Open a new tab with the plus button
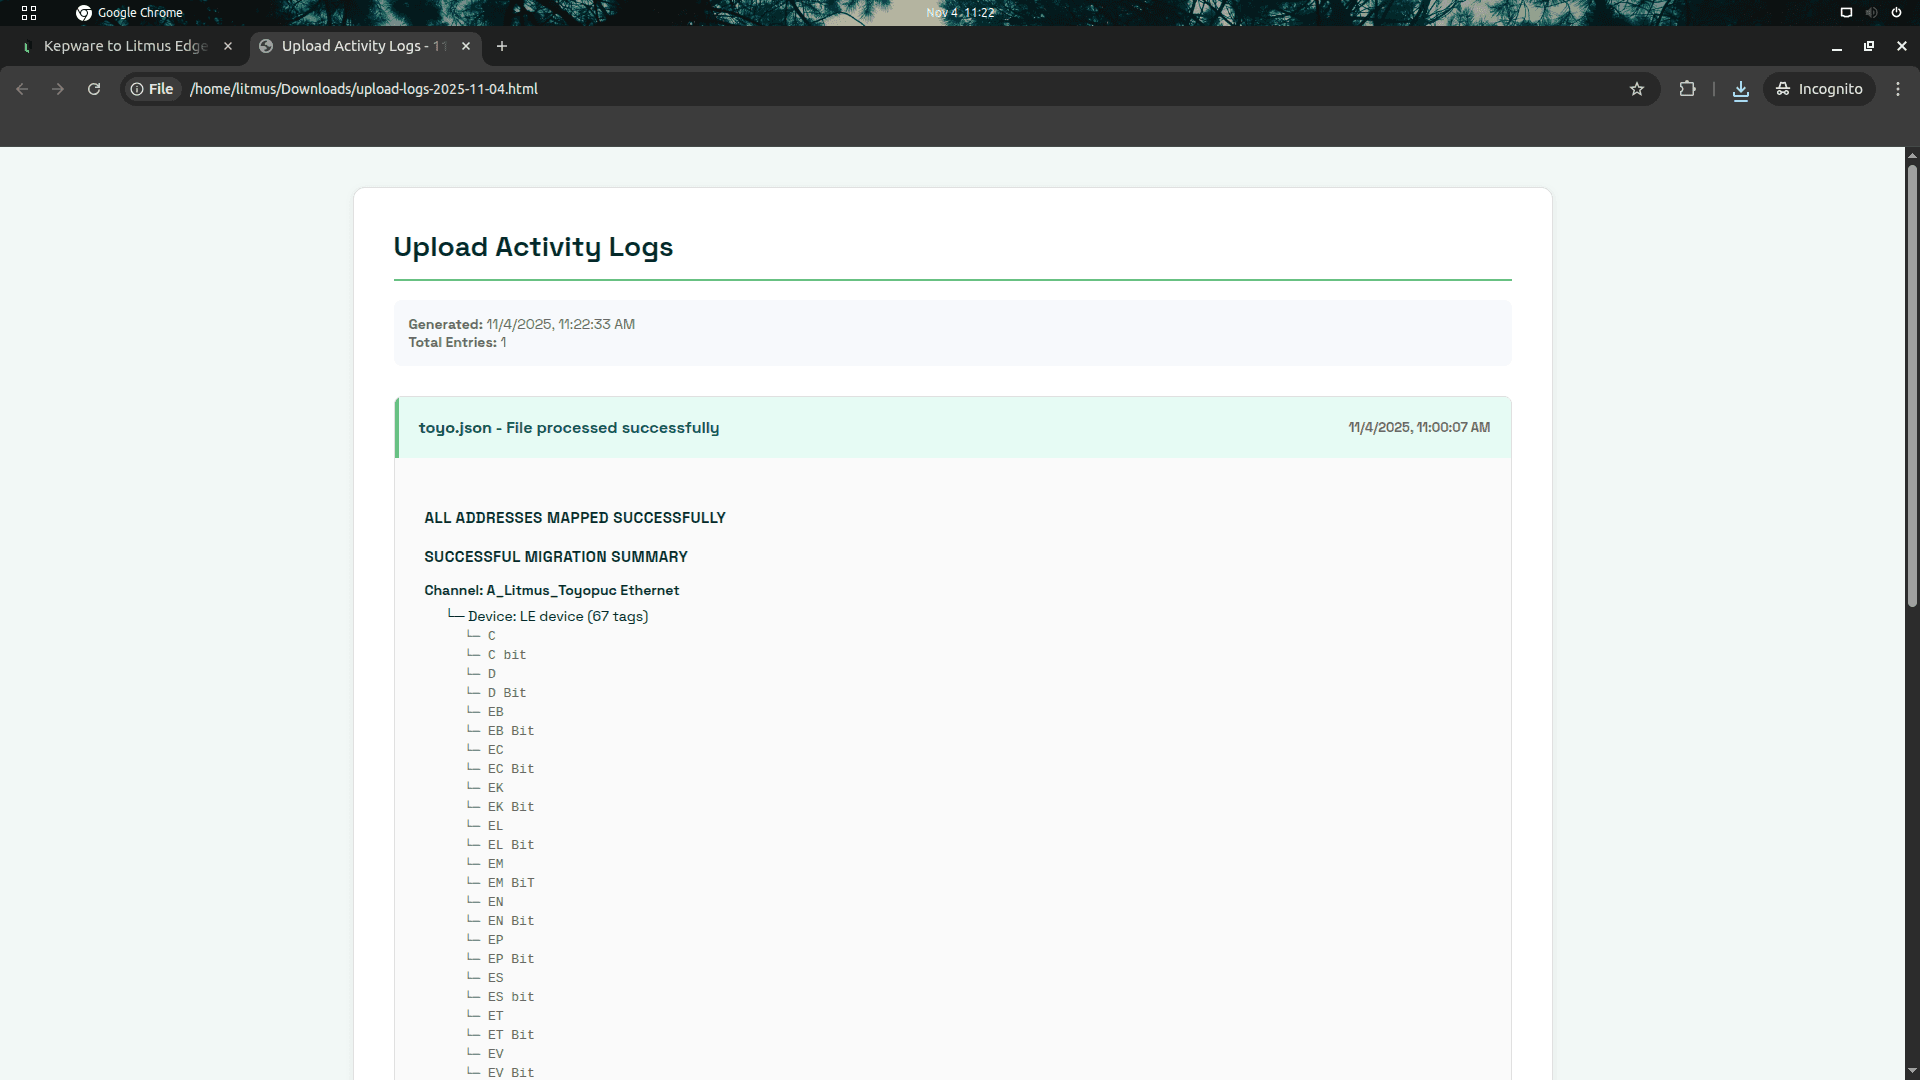 pyautogui.click(x=501, y=46)
